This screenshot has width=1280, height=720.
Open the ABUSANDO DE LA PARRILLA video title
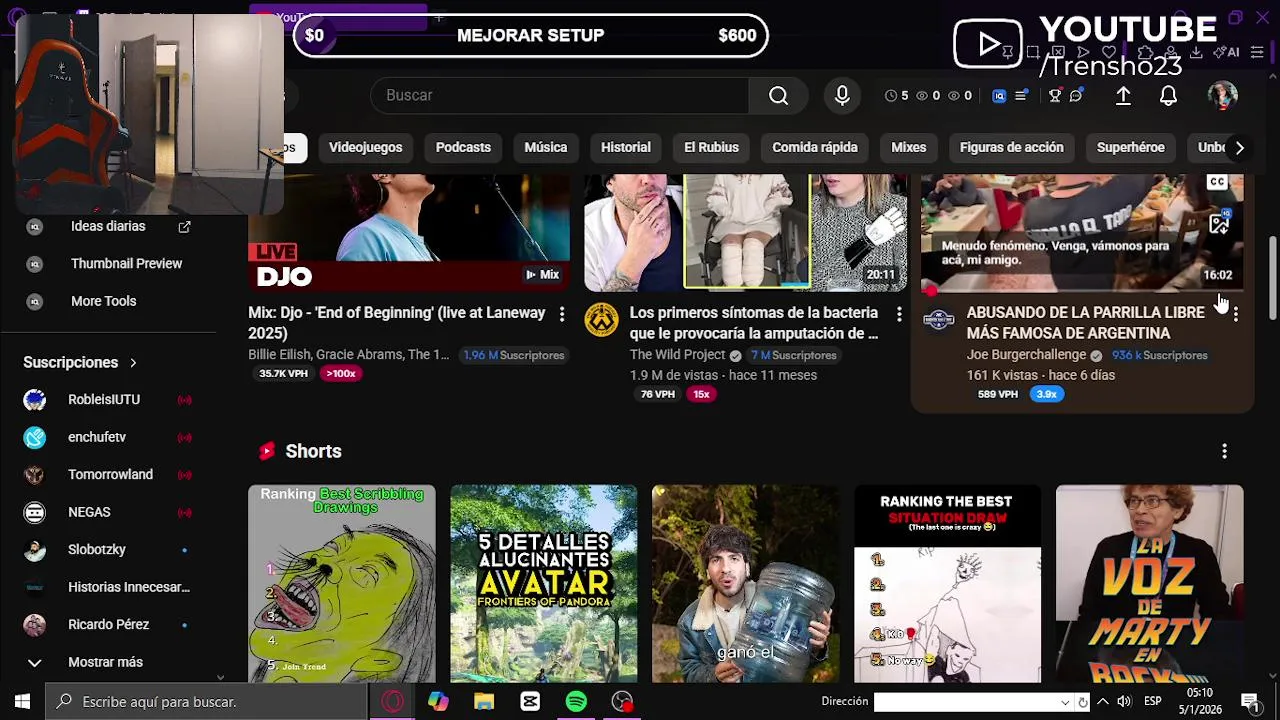[x=1085, y=323]
